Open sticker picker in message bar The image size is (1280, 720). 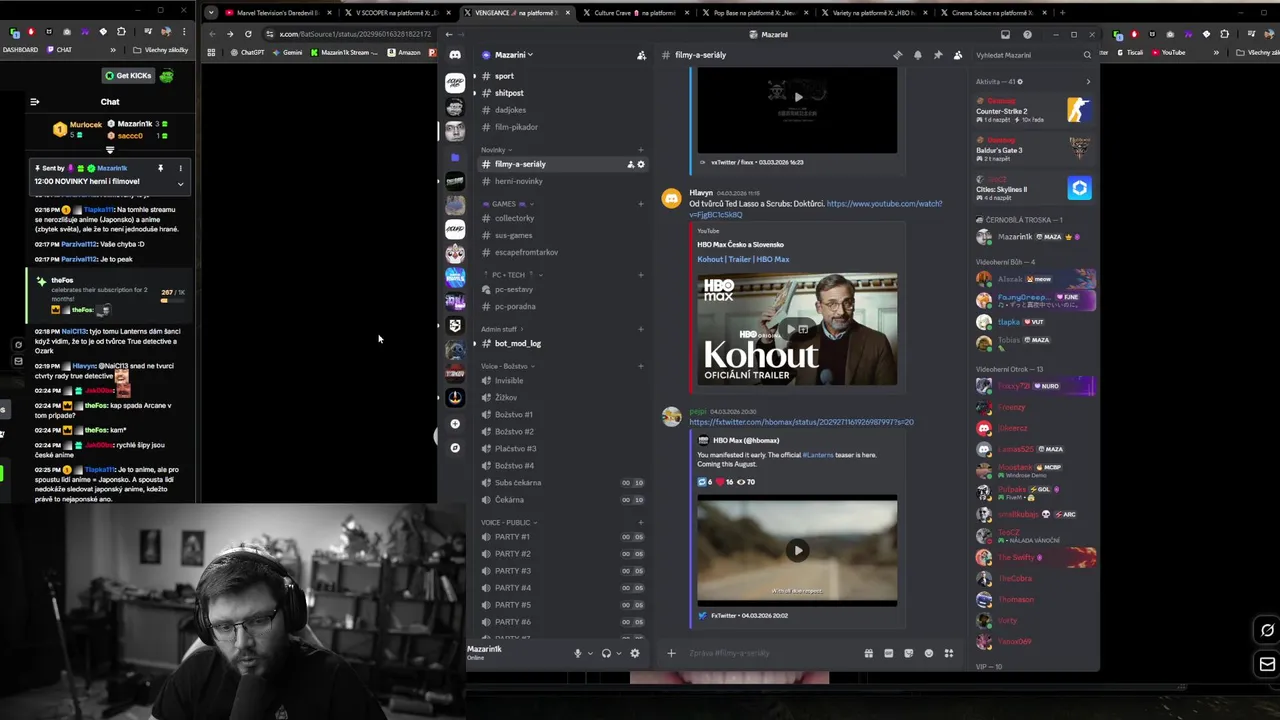[908, 653]
